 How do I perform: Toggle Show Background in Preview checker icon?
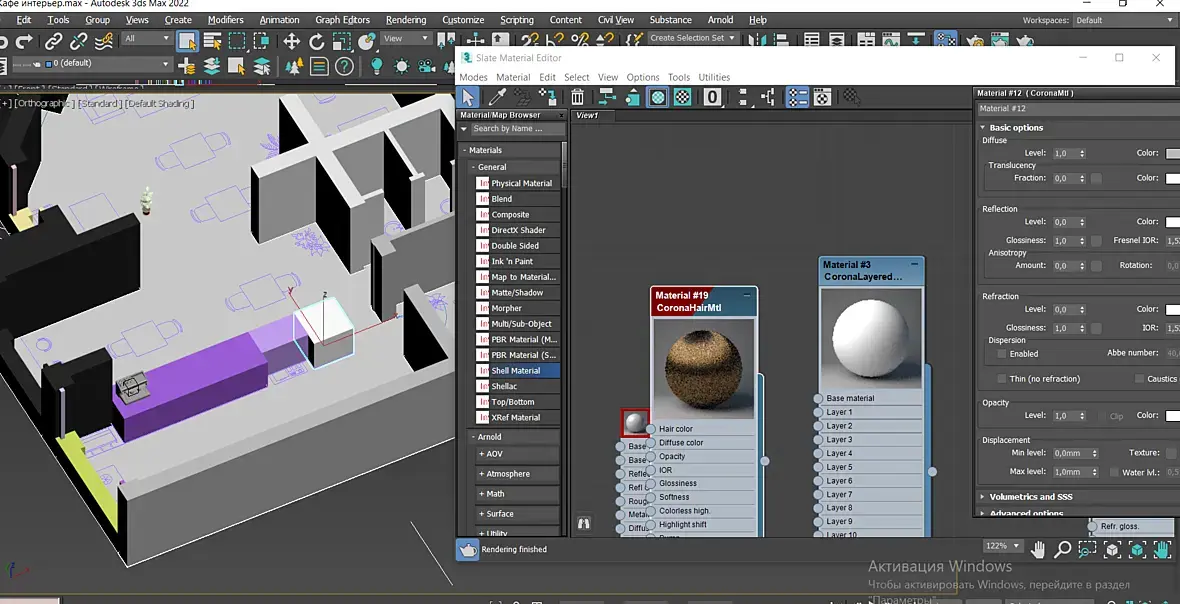pyautogui.click(x=682, y=97)
